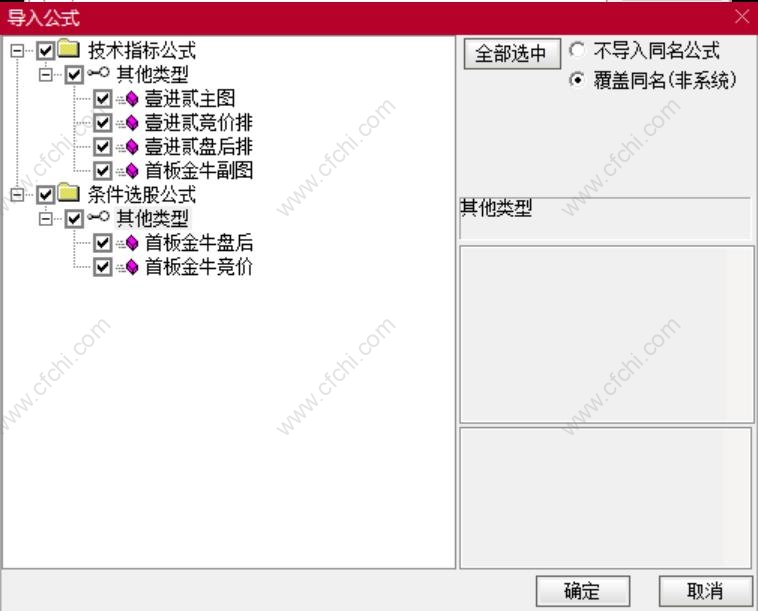Uncheck the 技术指标公式 checkbox
Image resolution: width=758 pixels, height=611 pixels.
[45, 50]
